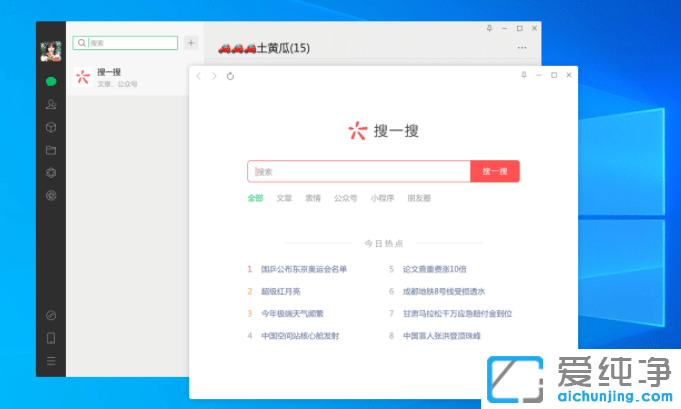Select the 文章 filter tab
The height and width of the screenshot is (409, 681).
point(284,198)
